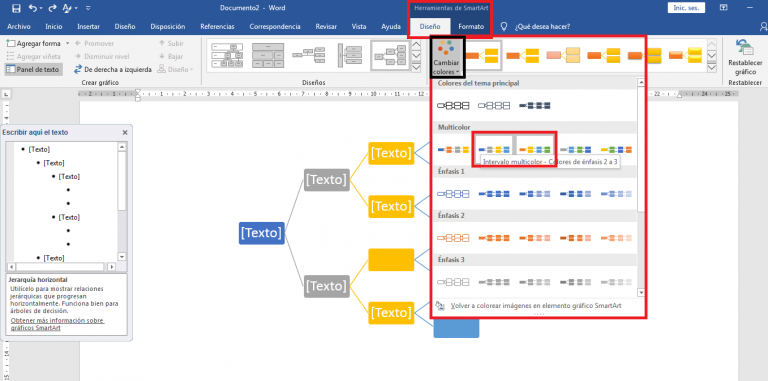Screen dimensions: 768x381
Task: Switch to the Insertar tab
Action: pos(89,26)
